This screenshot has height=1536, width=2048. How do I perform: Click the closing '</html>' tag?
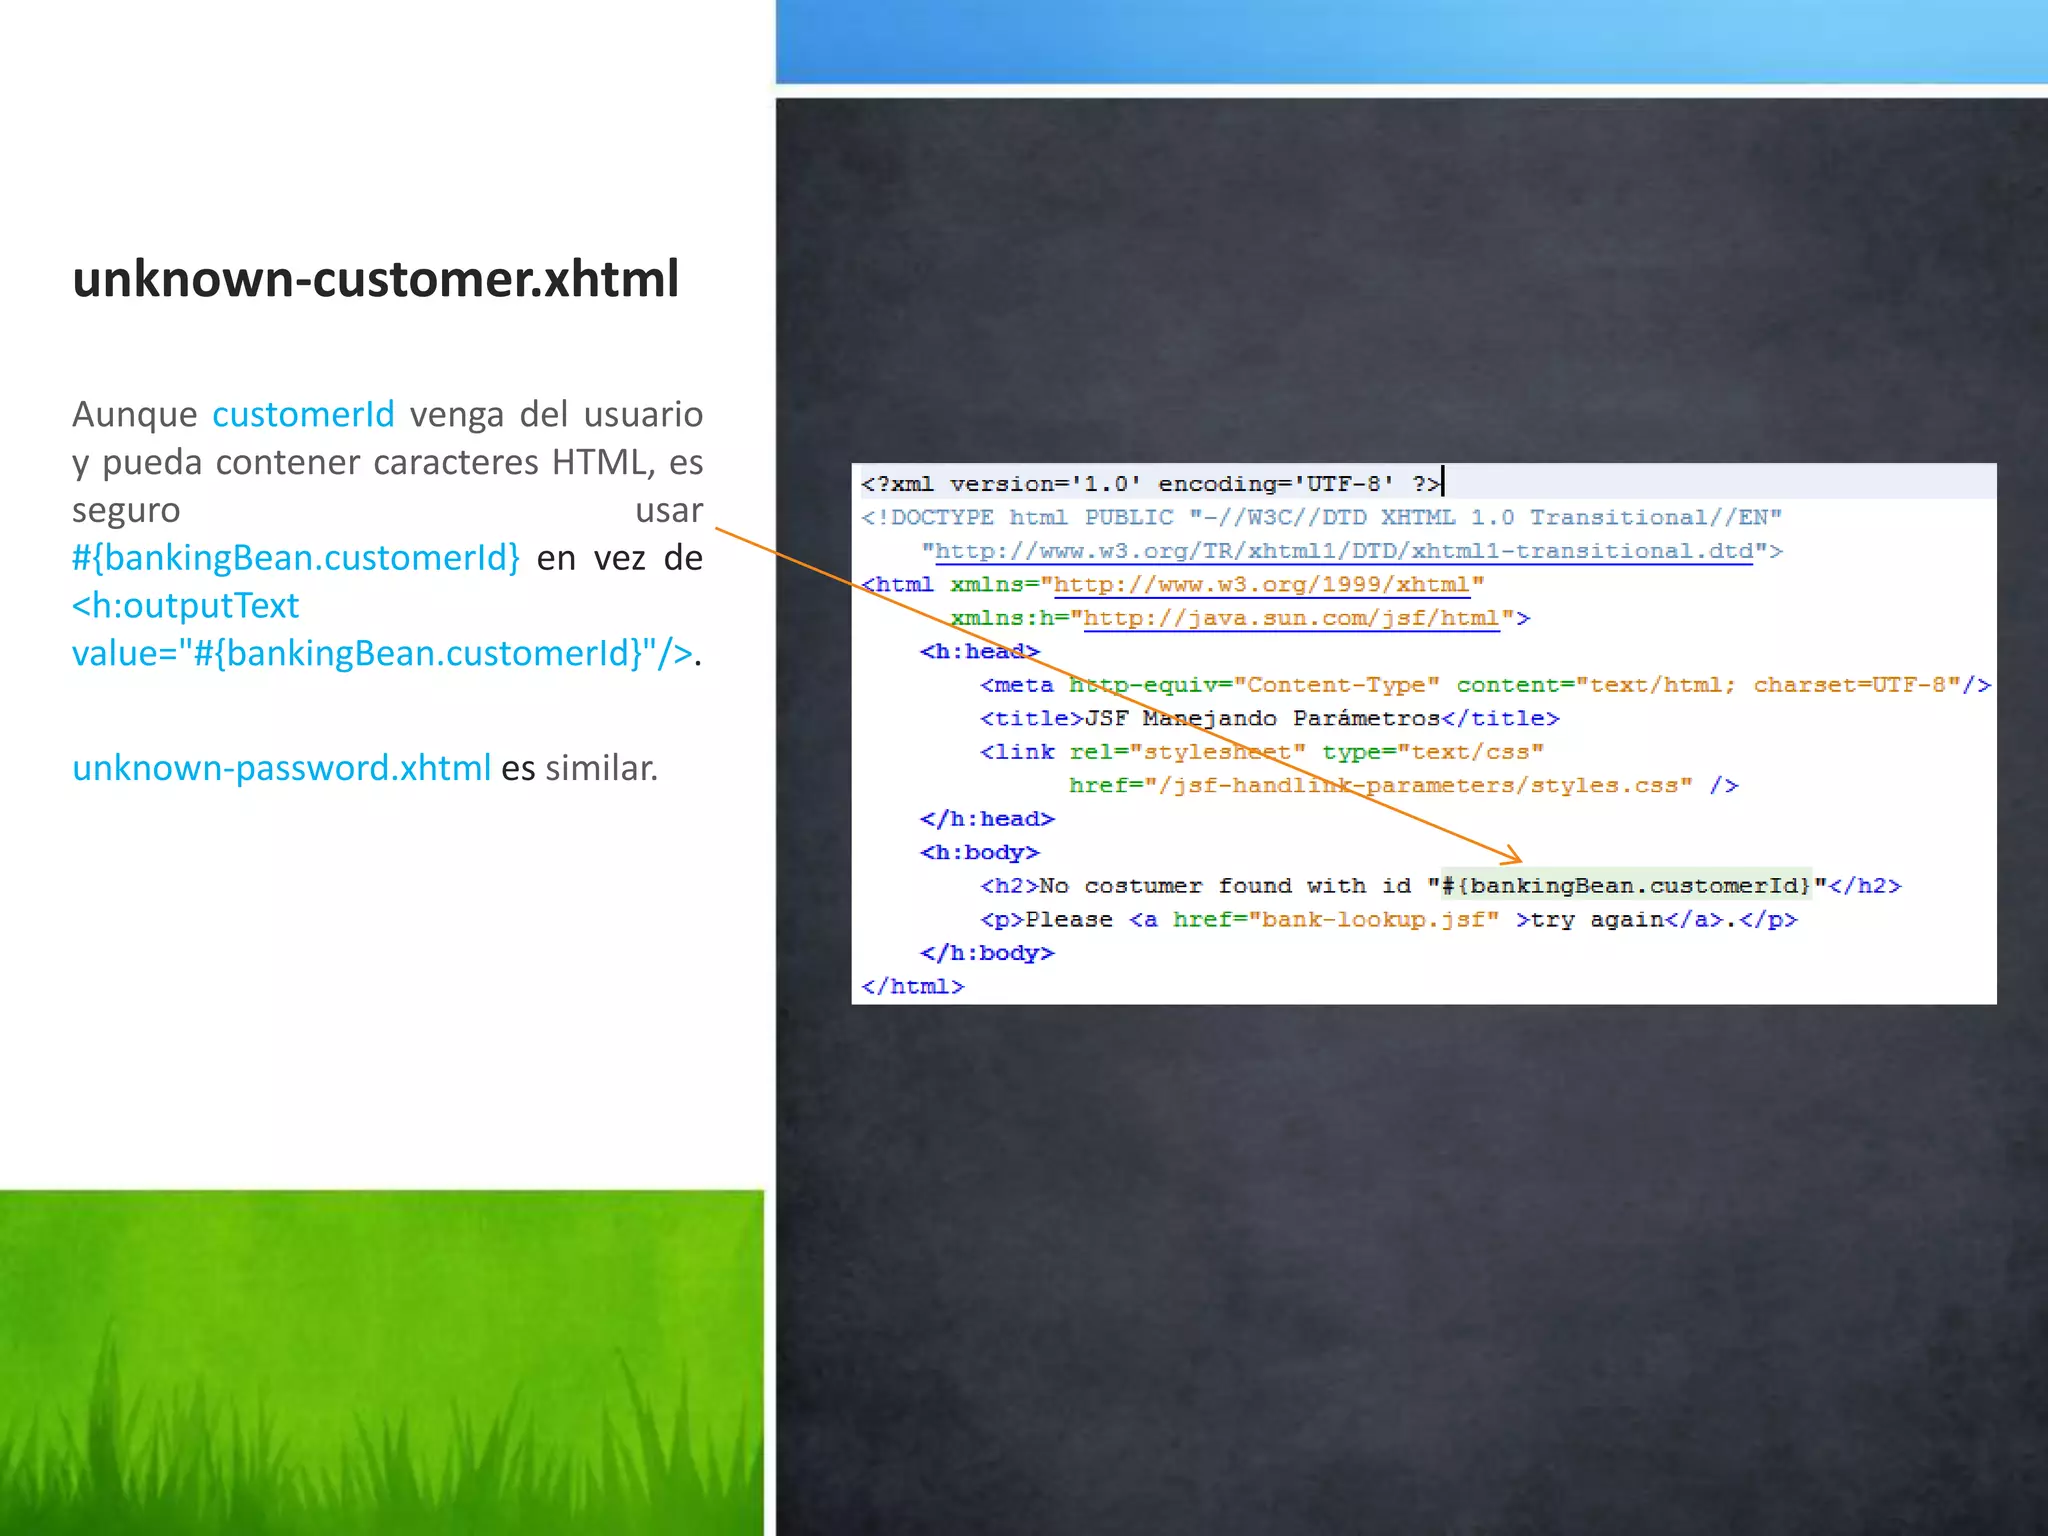click(913, 986)
